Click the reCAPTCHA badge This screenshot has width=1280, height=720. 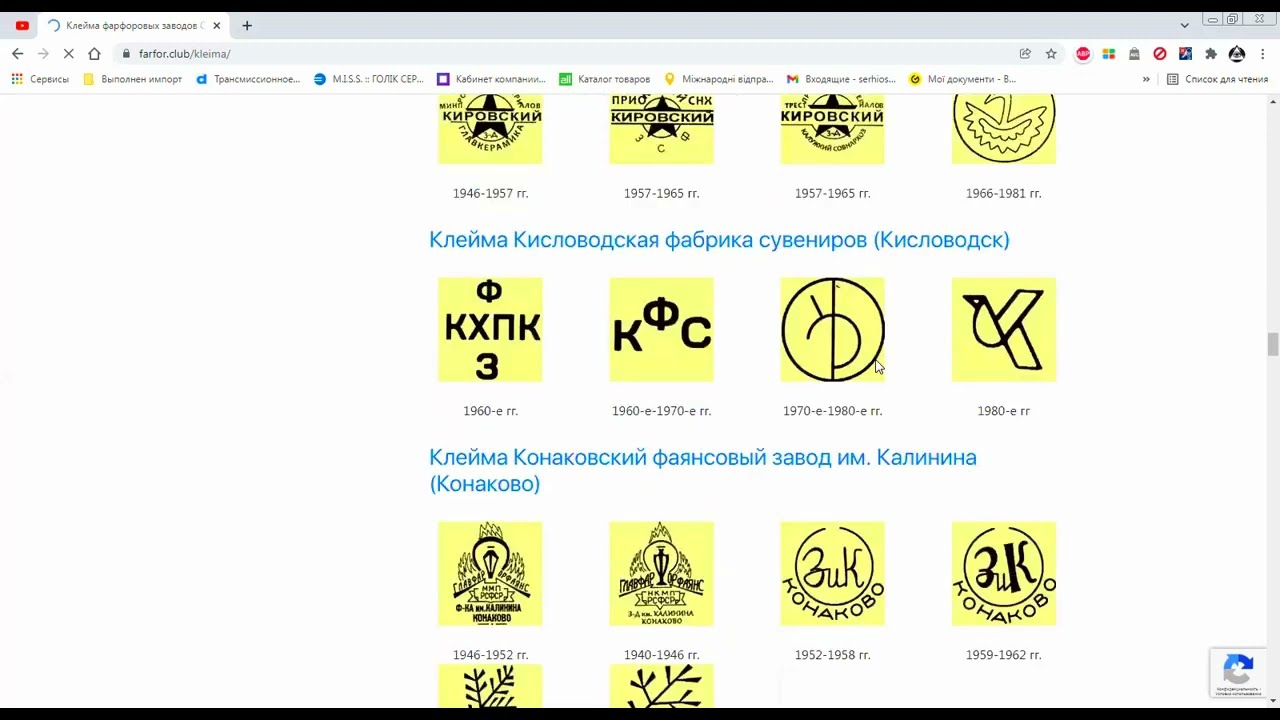[1239, 672]
